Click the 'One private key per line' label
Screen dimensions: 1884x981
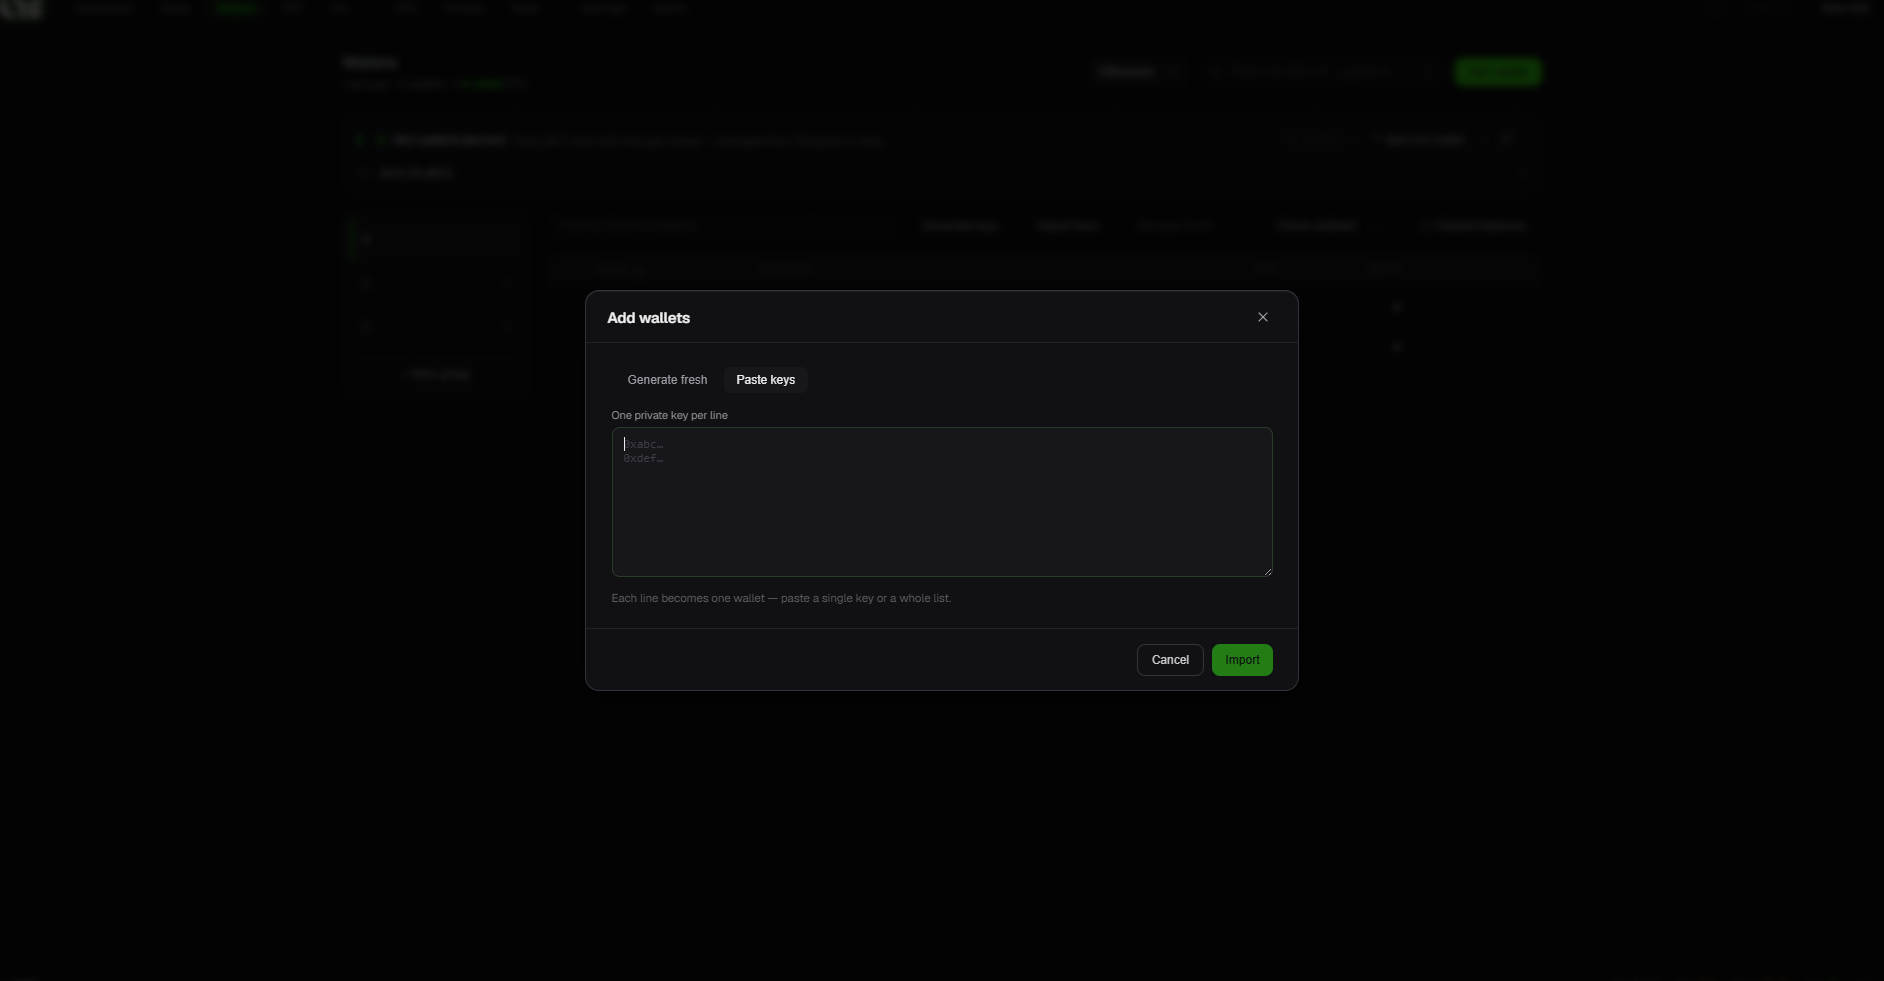tap(670, 415)
